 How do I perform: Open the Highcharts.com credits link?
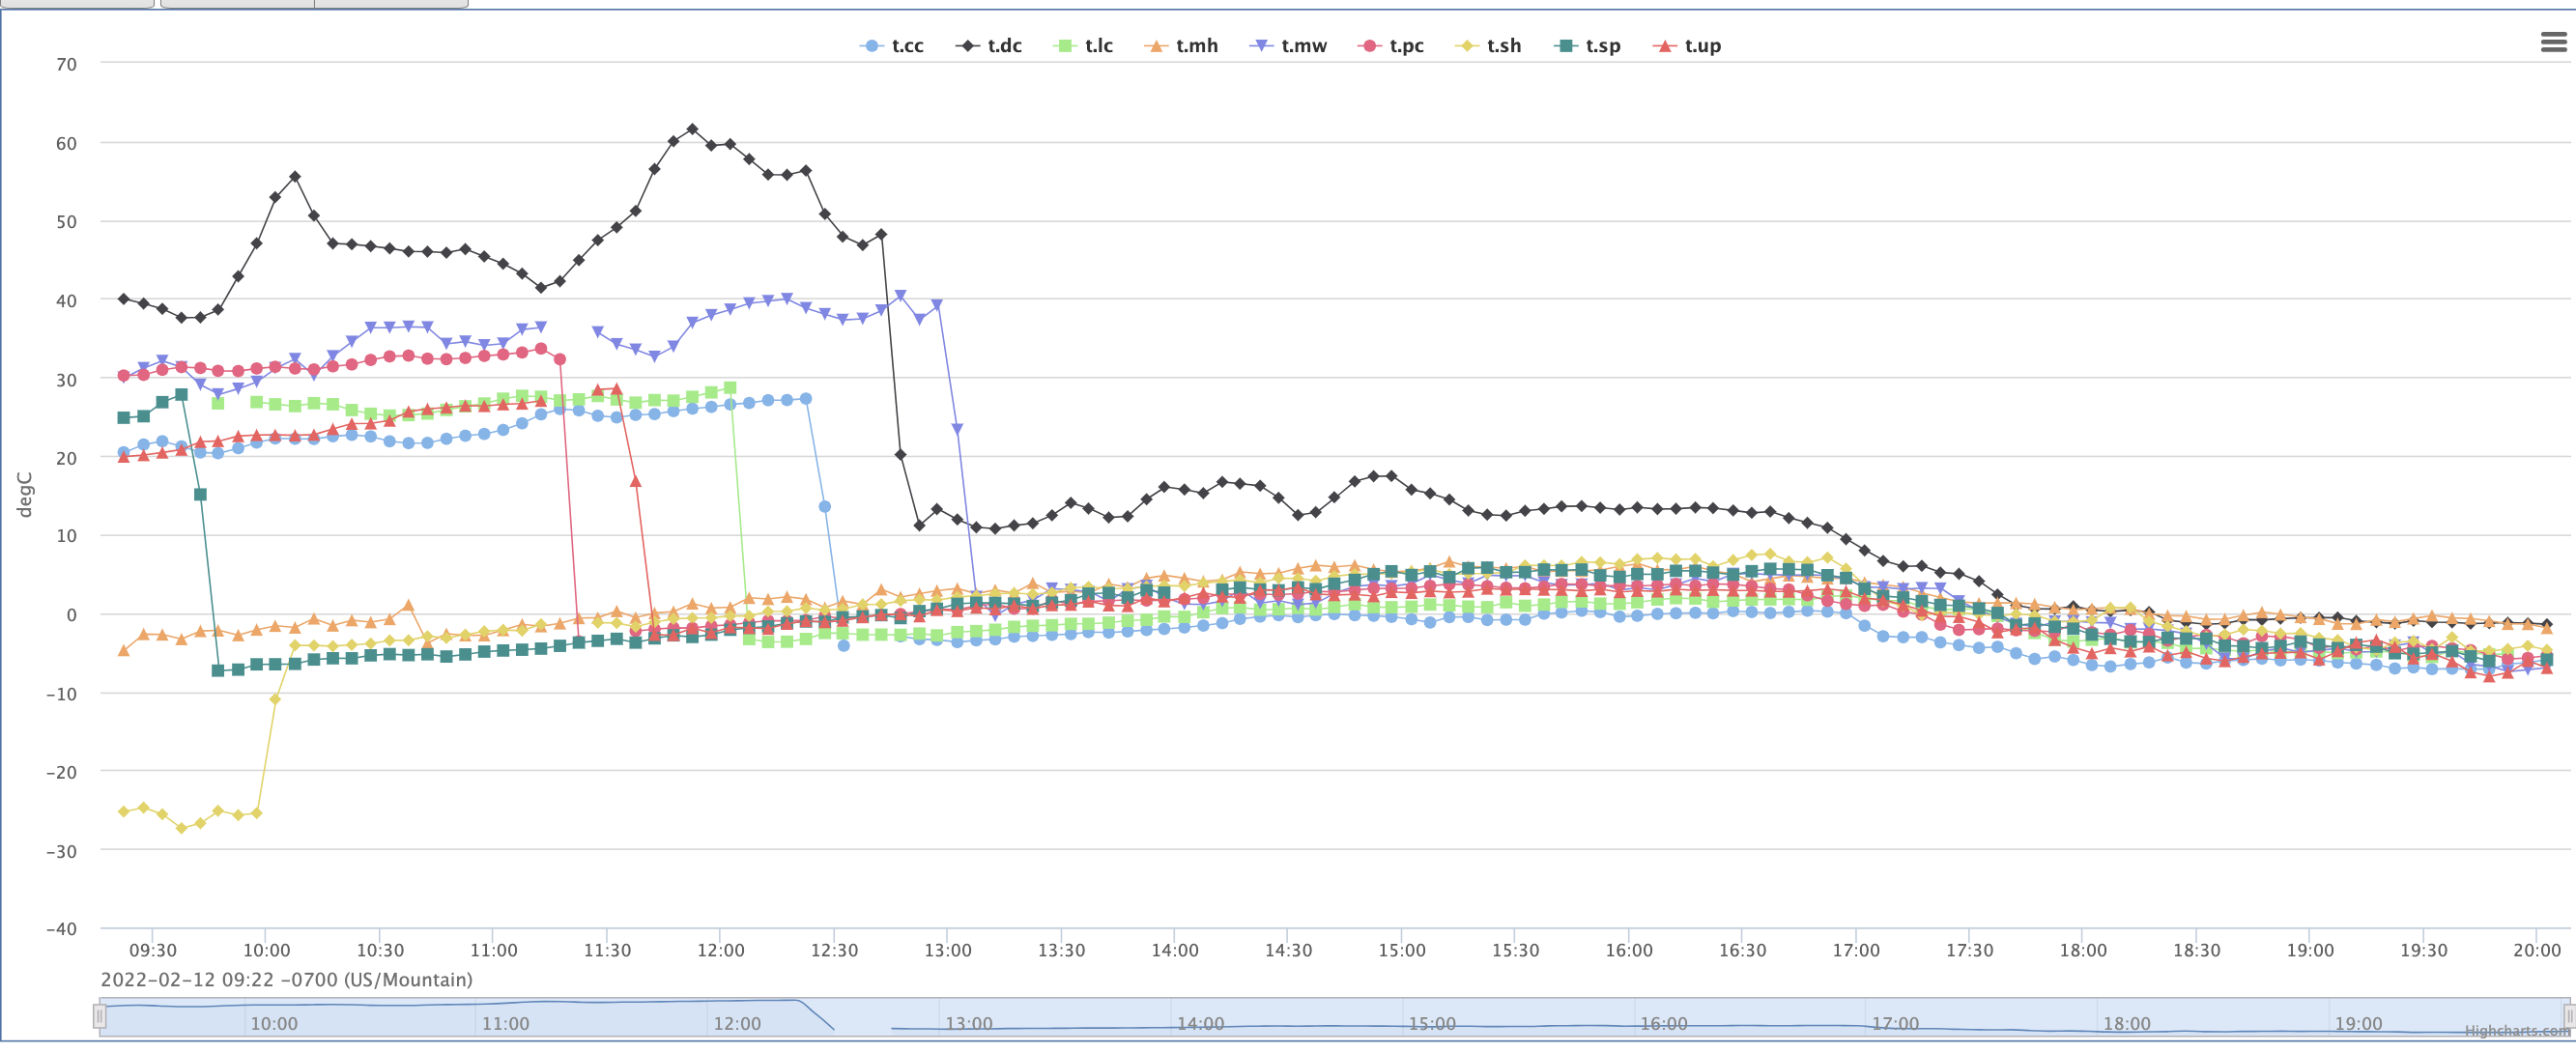pos(2516,1031)
